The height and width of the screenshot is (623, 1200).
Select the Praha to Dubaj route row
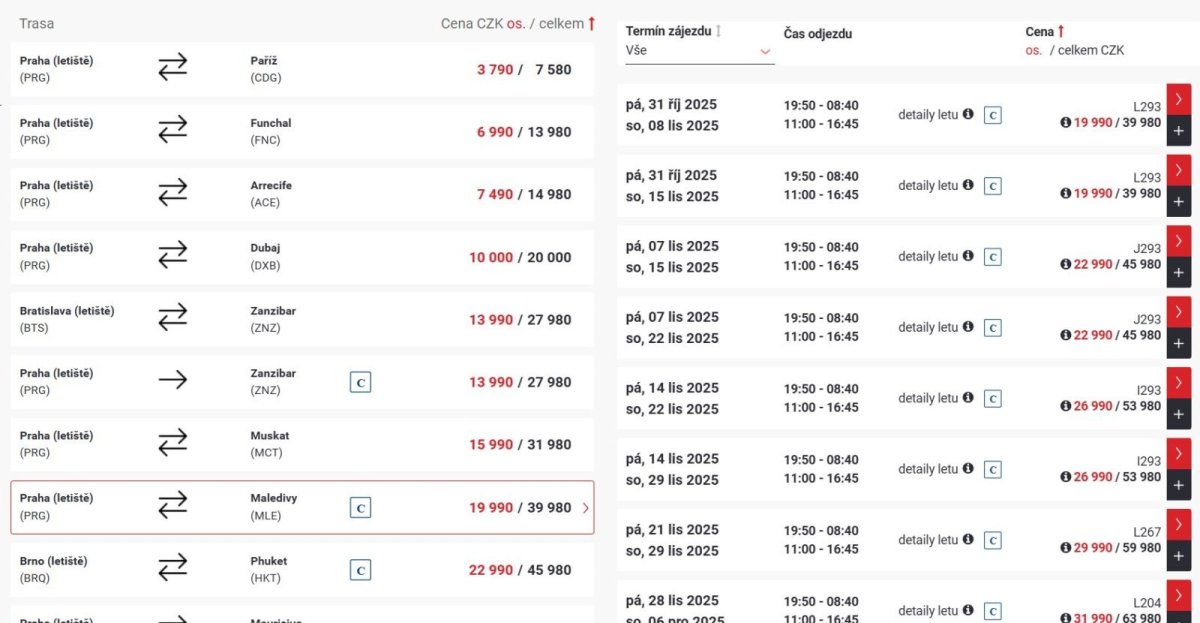(x=302, y=257)
